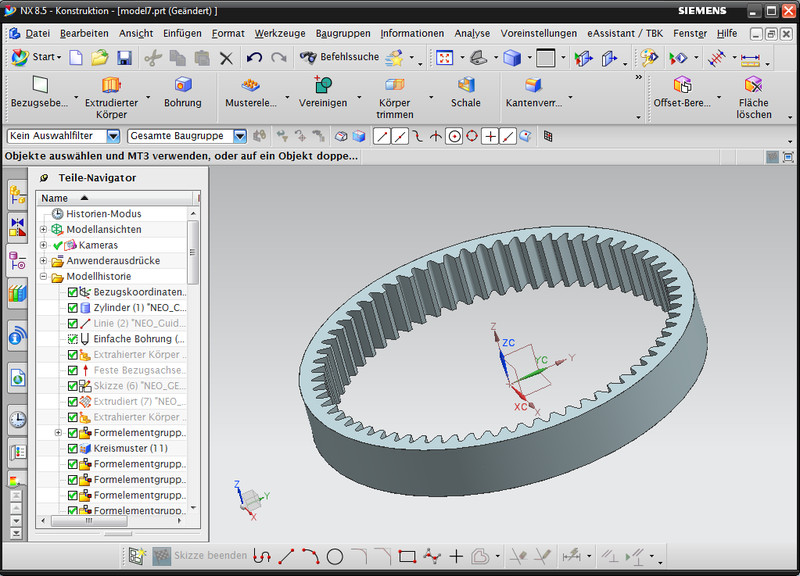The width and height of the screenshot is (800, 576).
Task: Activate the Schale shell tool
Action: [x=465, y=85]
